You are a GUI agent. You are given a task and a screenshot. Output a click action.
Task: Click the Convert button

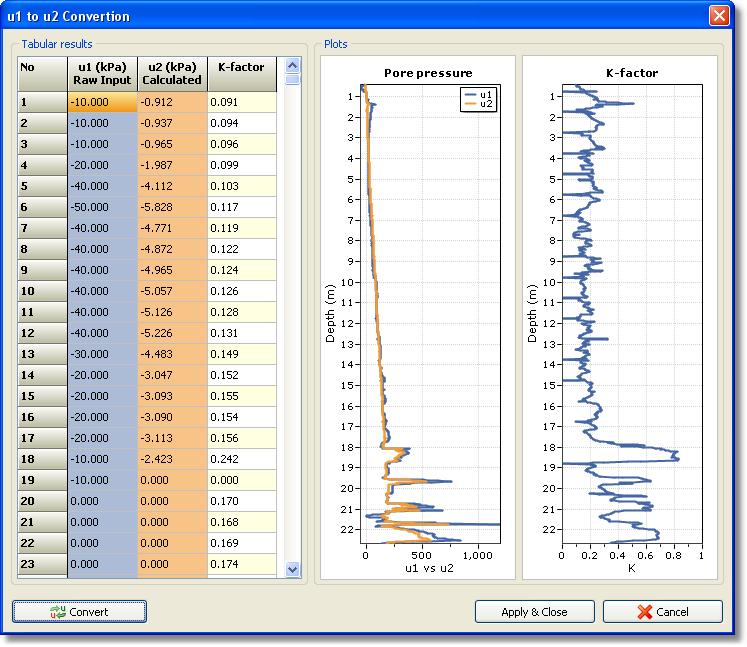click(x=80, y=611)
